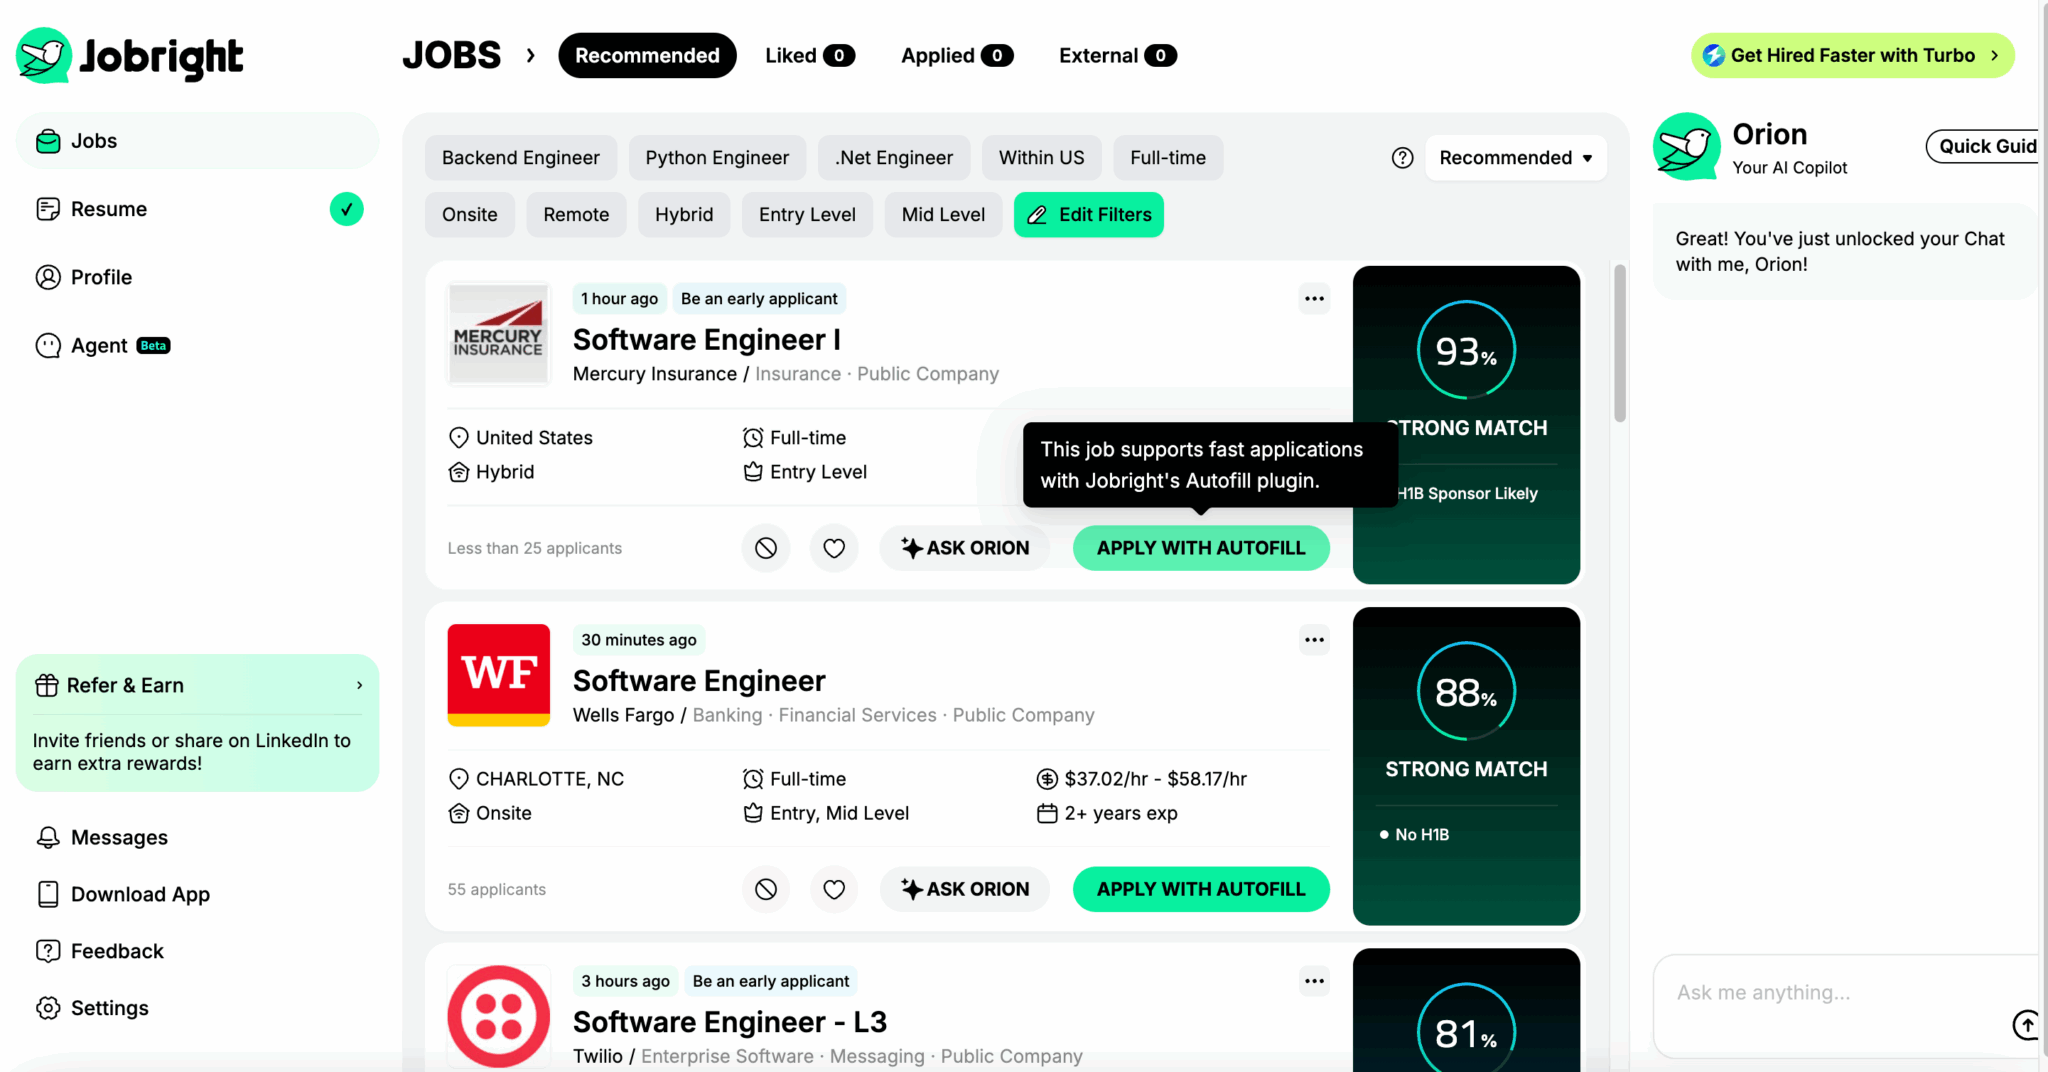Expand the Refer & Earn section
Screen dimensions: 2048x1072
(x=359, y=685)
